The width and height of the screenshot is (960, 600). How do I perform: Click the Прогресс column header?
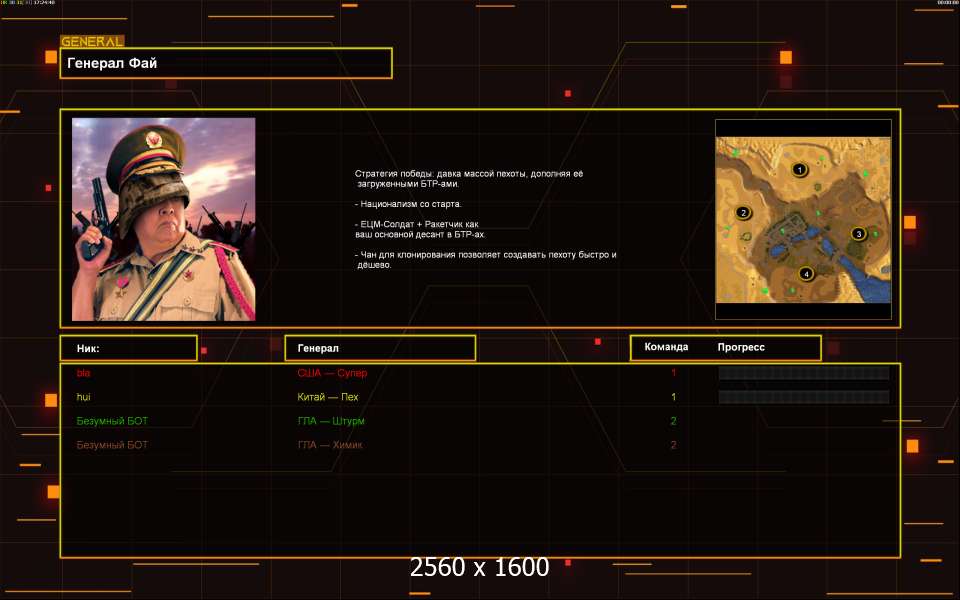pyautogui.click(x=741, y=348)
